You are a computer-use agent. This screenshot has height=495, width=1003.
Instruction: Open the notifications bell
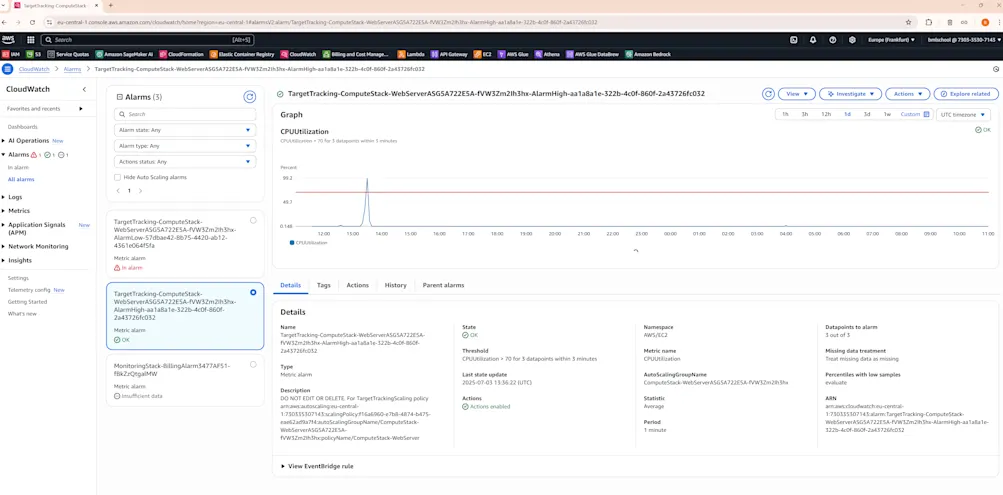tap(813, 40)
